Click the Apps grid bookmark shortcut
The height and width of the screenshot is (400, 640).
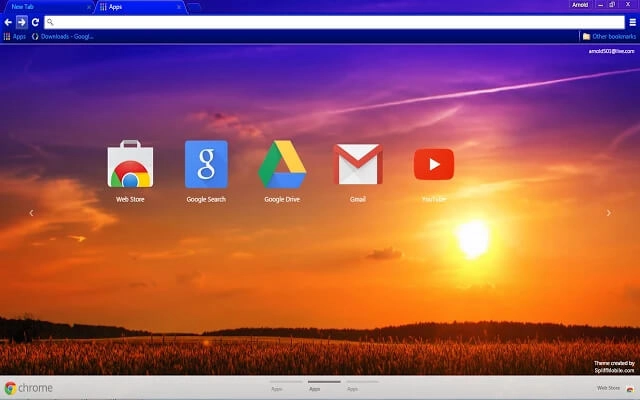15,36
